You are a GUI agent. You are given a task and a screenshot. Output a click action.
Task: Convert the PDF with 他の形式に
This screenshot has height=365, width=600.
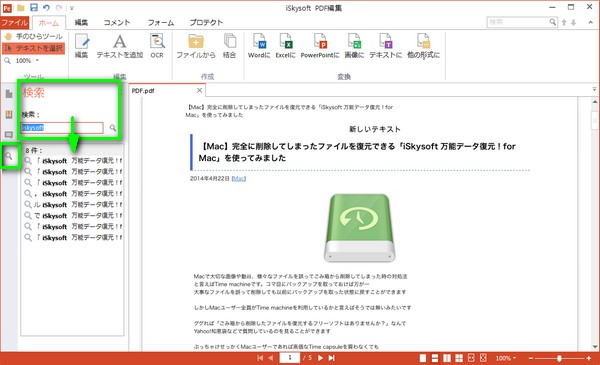[x=423, y=46]
